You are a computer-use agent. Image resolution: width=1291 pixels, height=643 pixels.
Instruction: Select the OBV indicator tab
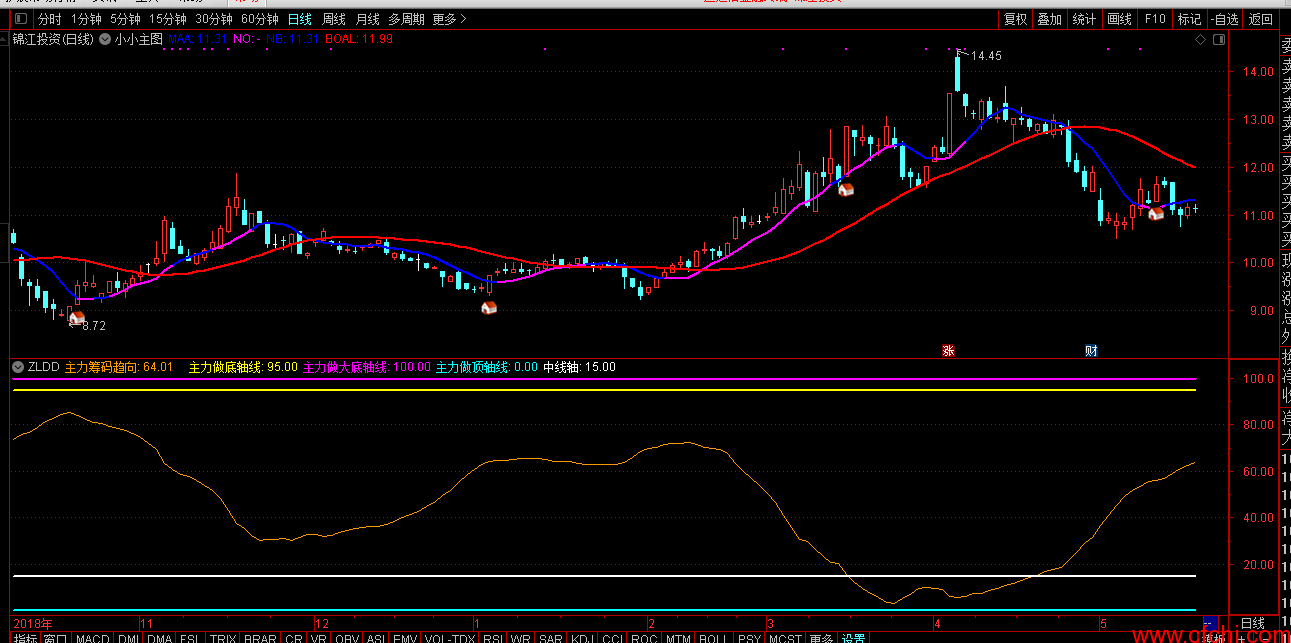[347, 638]
